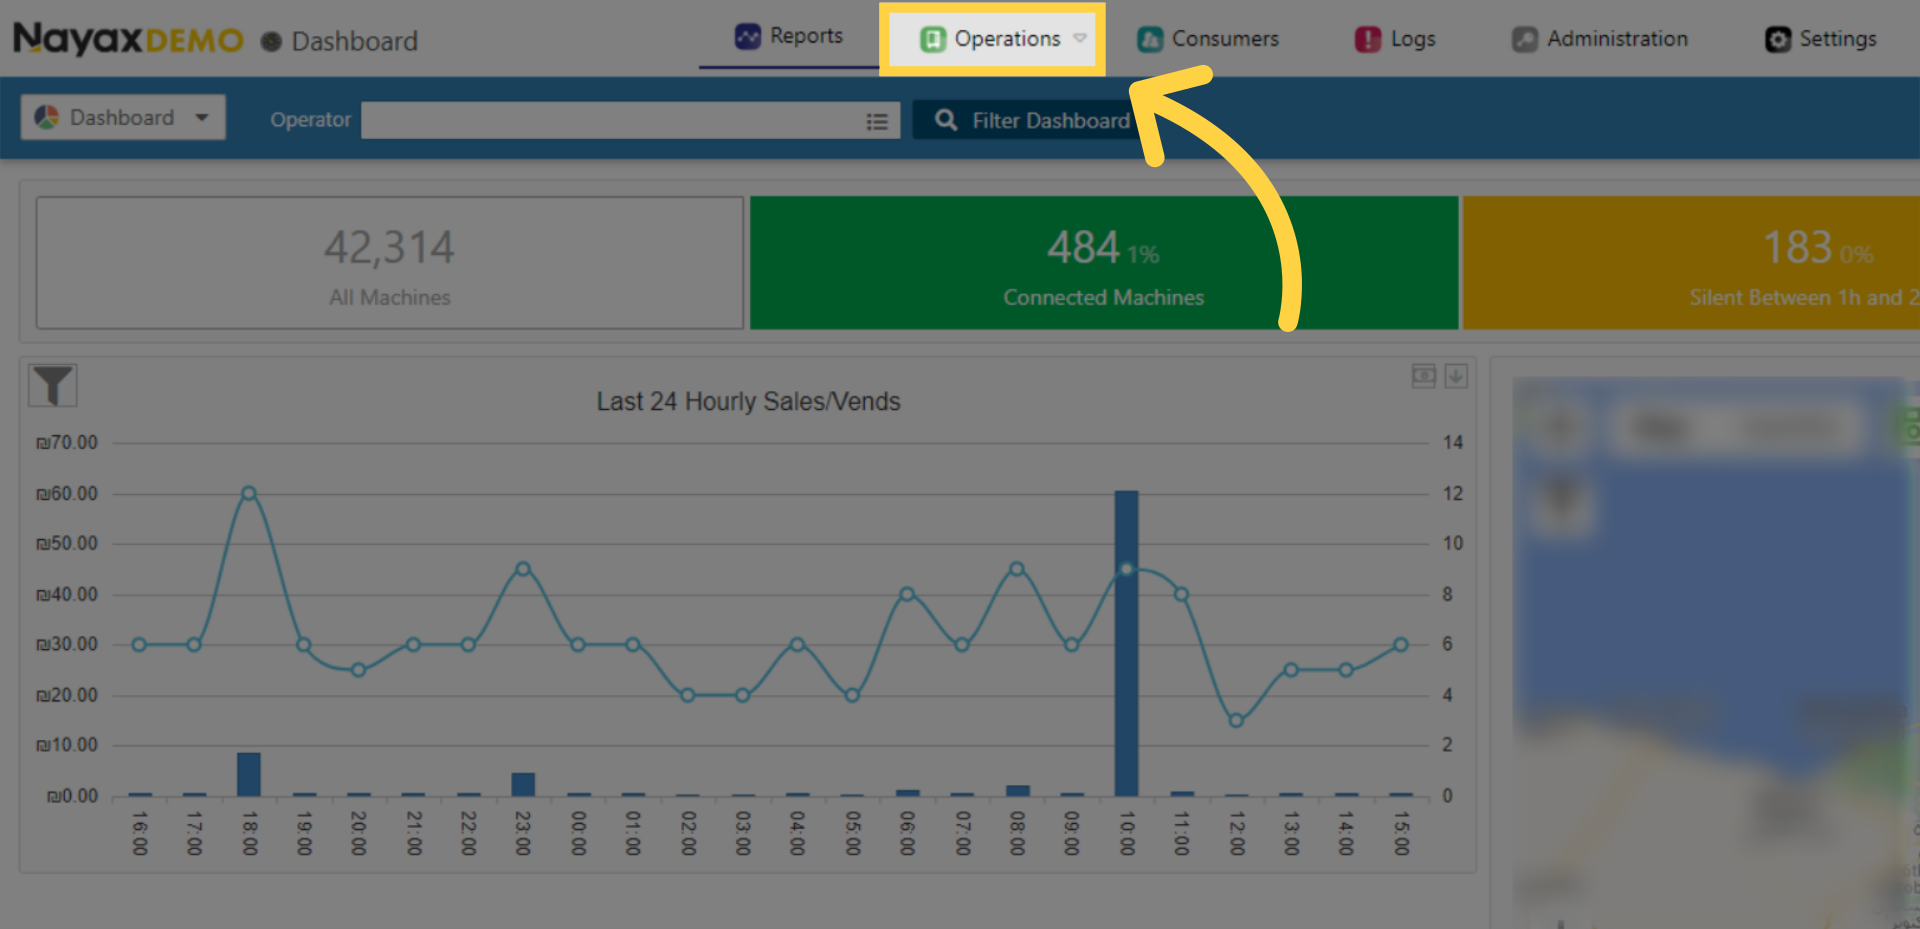
Task: Click the chart title Last 24 Hourly Sales/Vends
Action: point(748,401)
